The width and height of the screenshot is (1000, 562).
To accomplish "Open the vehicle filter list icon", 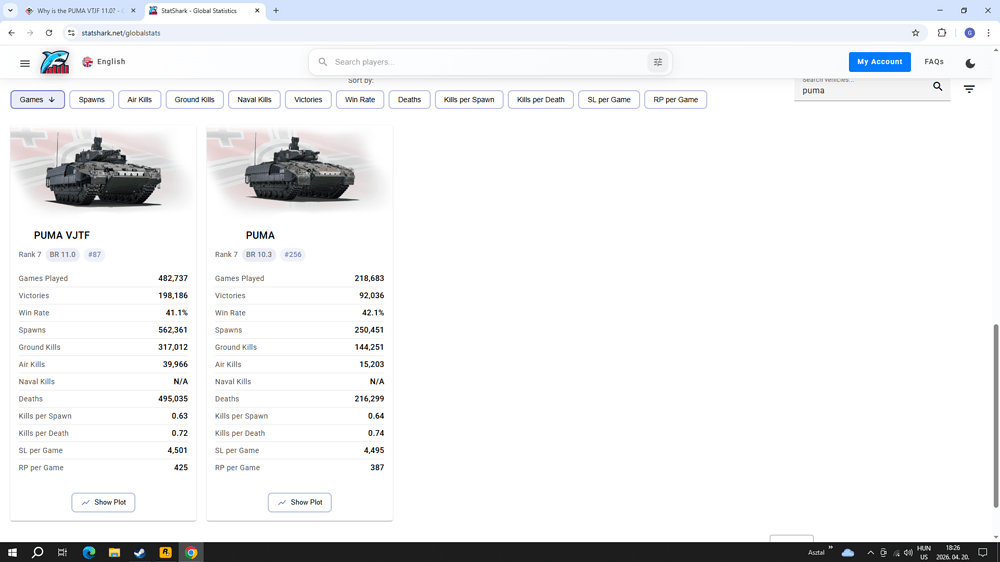I will pyautogui.click(x=969, y=89).
